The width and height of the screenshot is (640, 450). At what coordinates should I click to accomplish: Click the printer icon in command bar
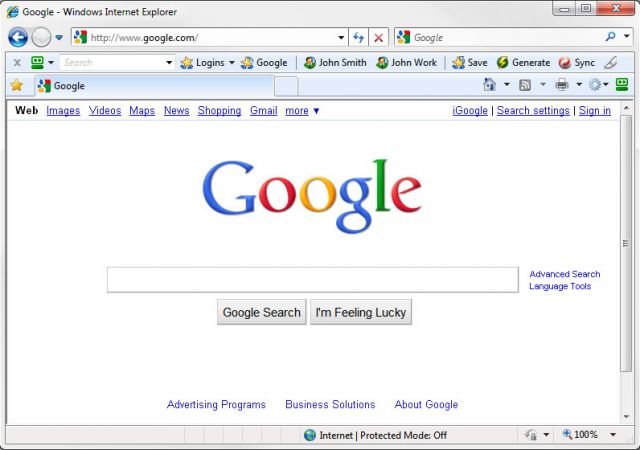click(x=562, y=85)
